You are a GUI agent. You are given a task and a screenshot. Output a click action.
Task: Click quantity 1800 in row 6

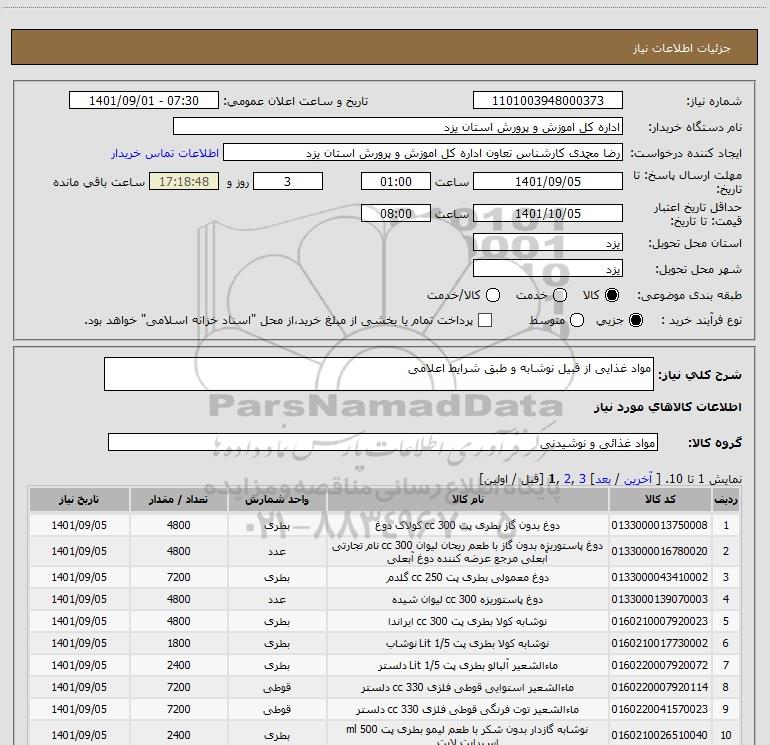click(x=178, y=643)
